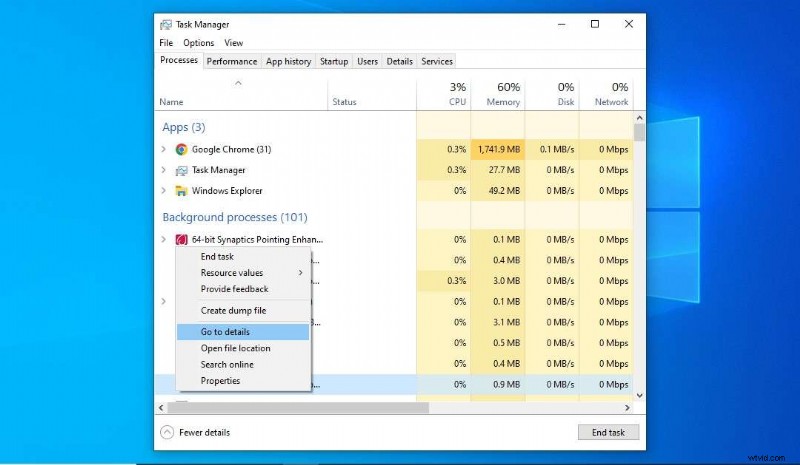Click the Fewer details circular arrow icon
This screenshot has width=800, height=465.
click(x=166, y=432)
